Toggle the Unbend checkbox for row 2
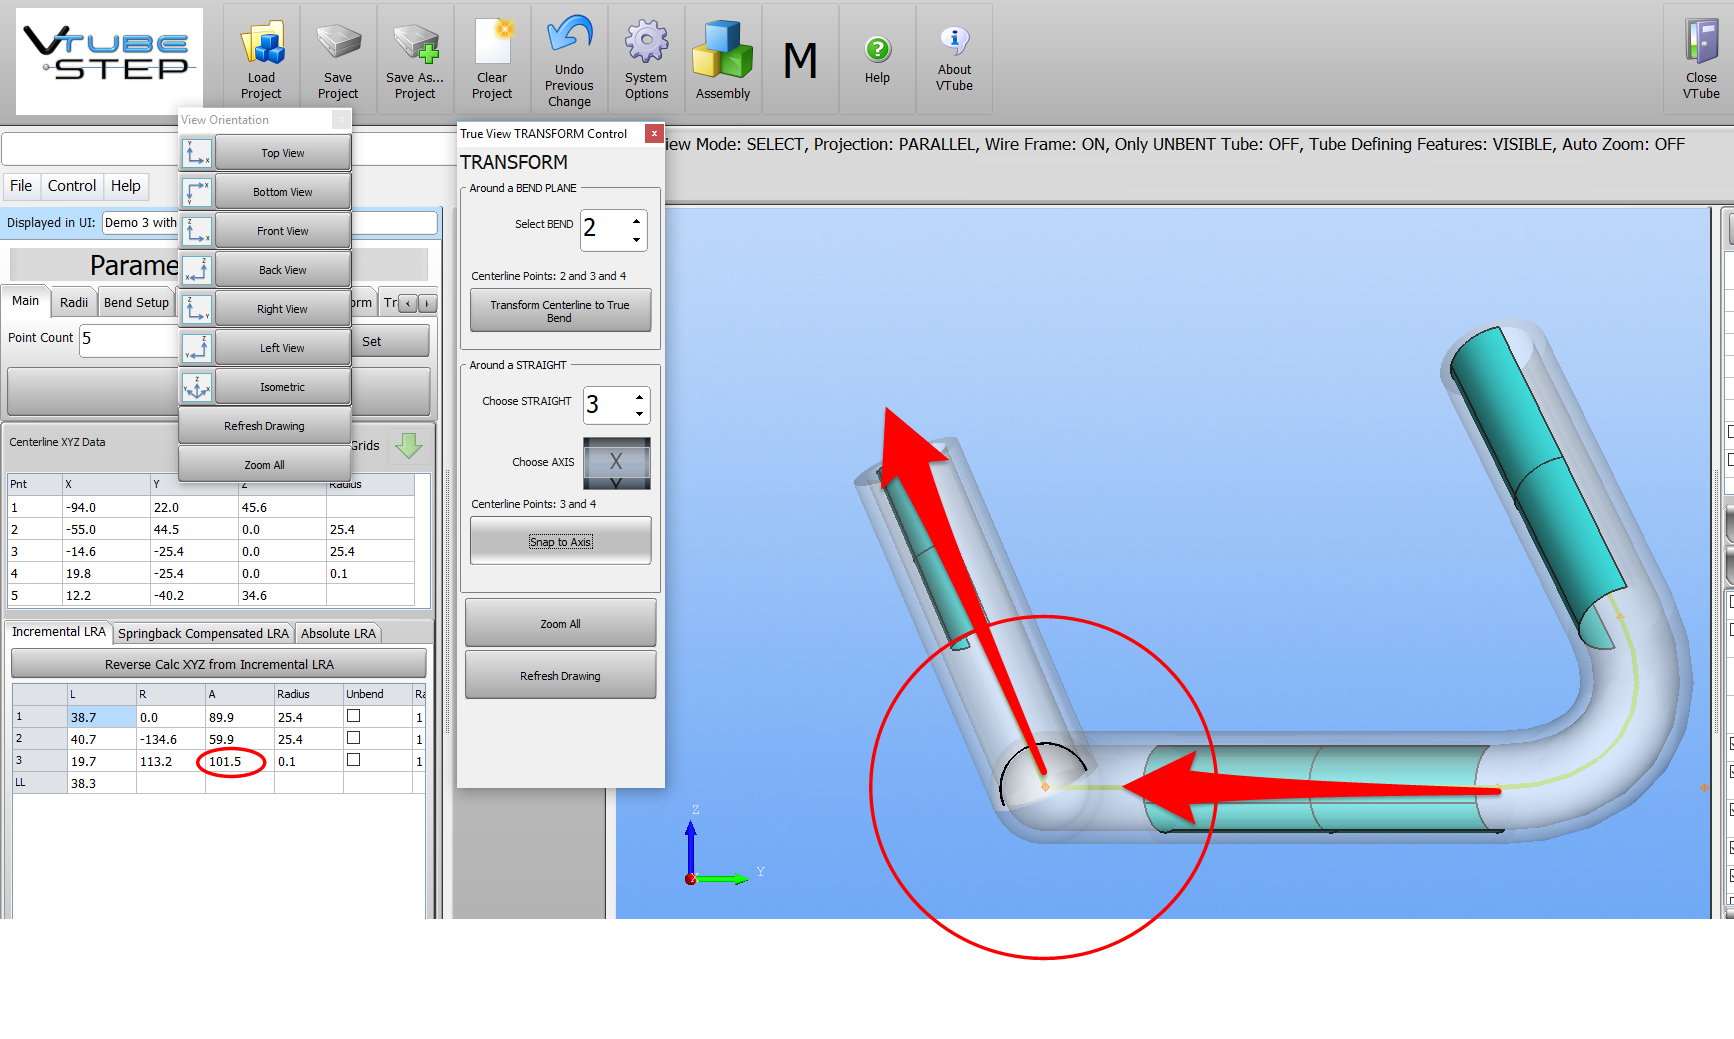 point(353,738)
